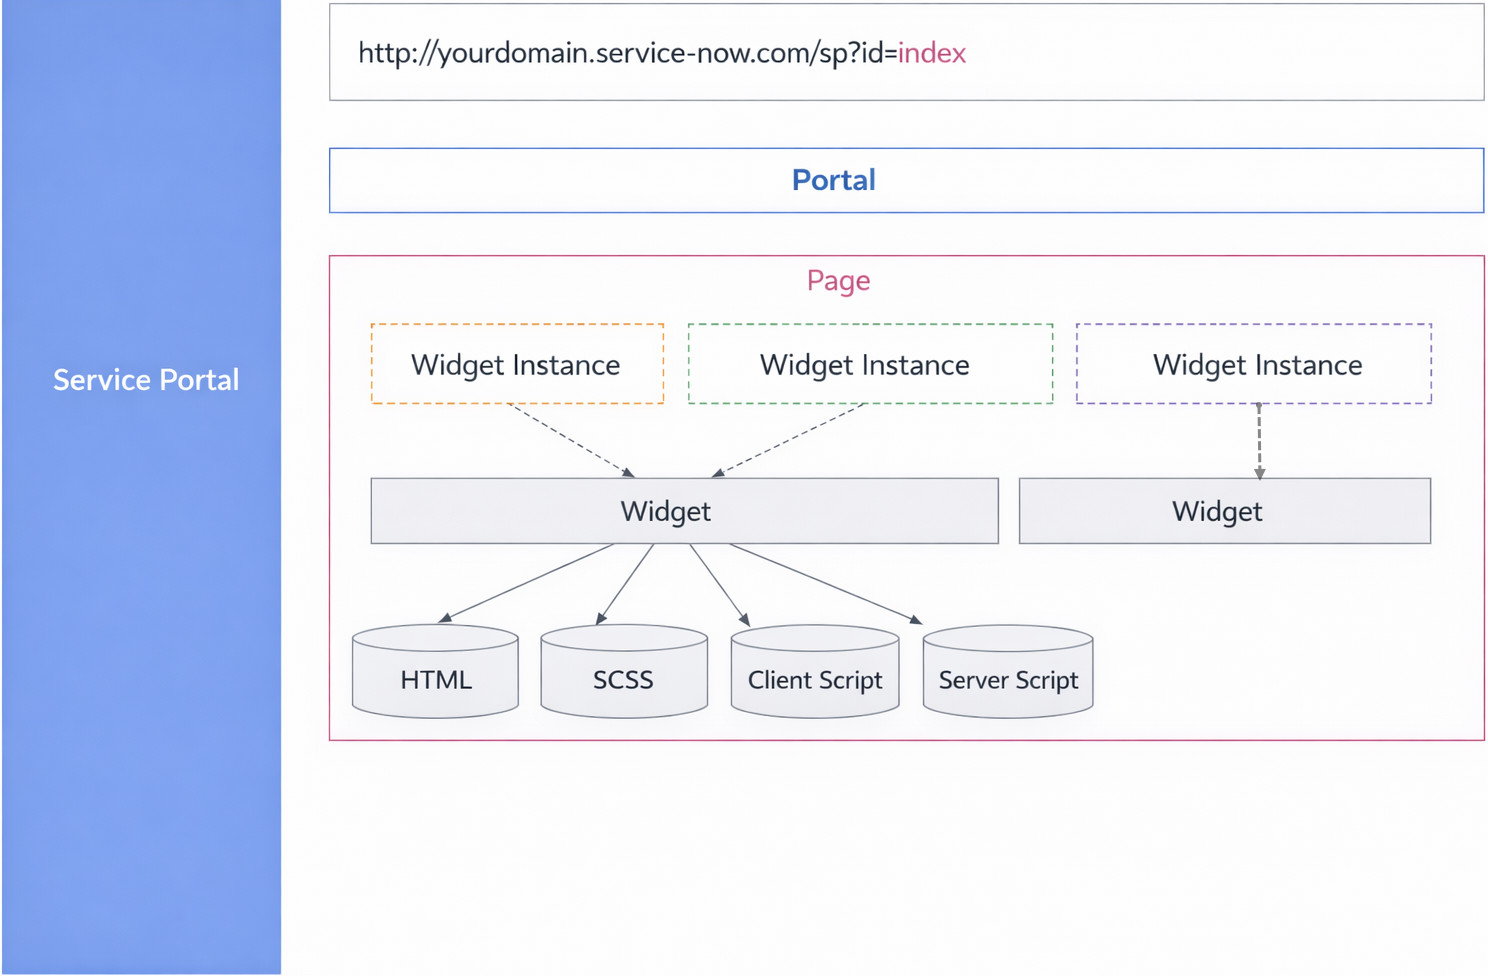
Task: Select the Server Script cylinder
Action: (1008, 671)
